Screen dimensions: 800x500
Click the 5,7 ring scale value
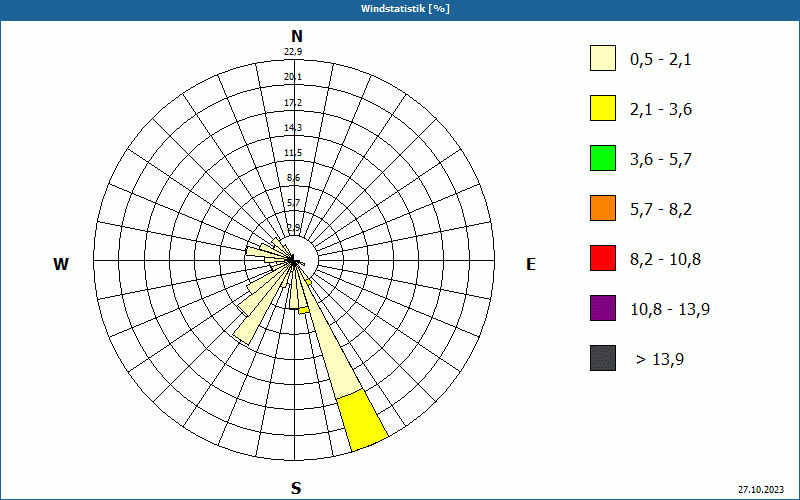(x=293, y=203)
